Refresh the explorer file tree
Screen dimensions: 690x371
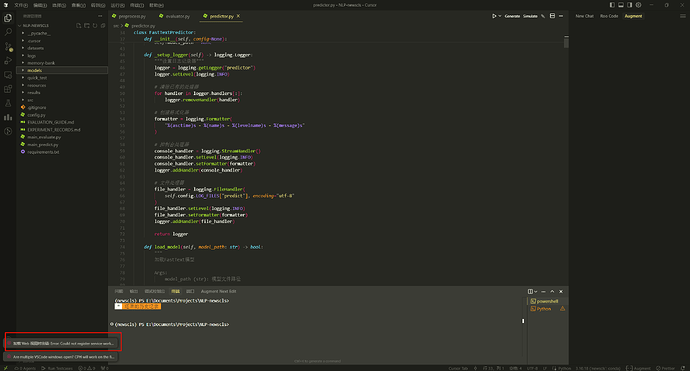click(x=95, y=26)
